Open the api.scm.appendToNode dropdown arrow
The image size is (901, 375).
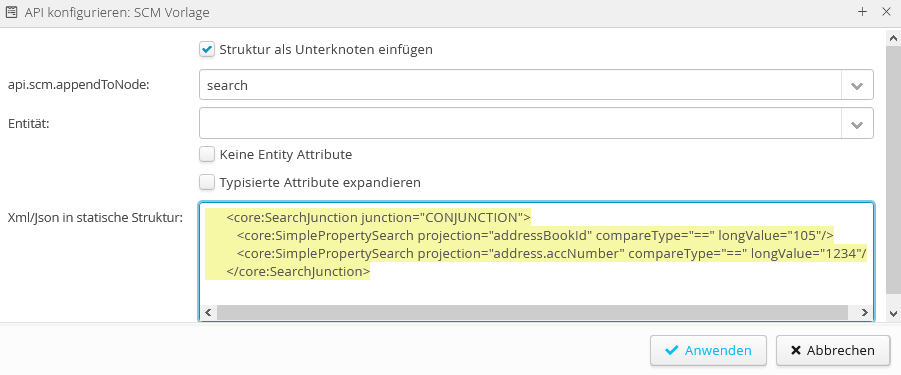pos(857,85)
